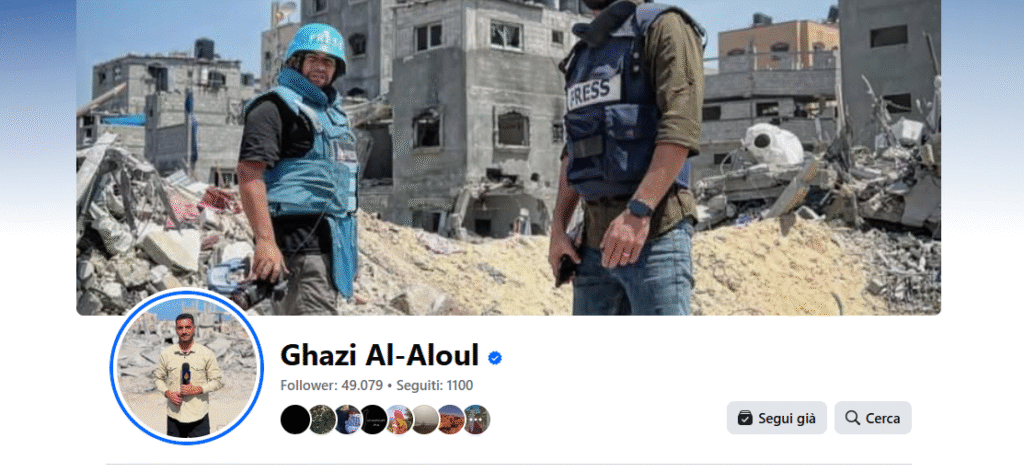Open the last follower avatar in row
1024x472 pixels.
(477, 419)
